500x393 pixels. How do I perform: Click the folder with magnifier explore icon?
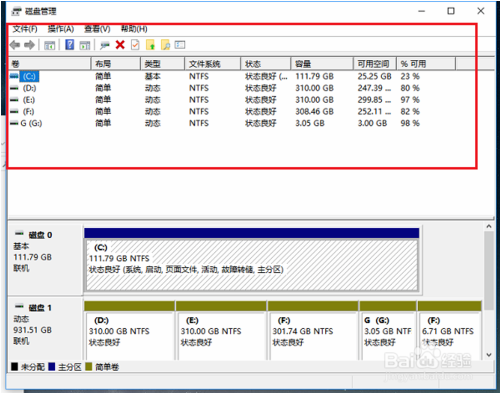(165, 45)
